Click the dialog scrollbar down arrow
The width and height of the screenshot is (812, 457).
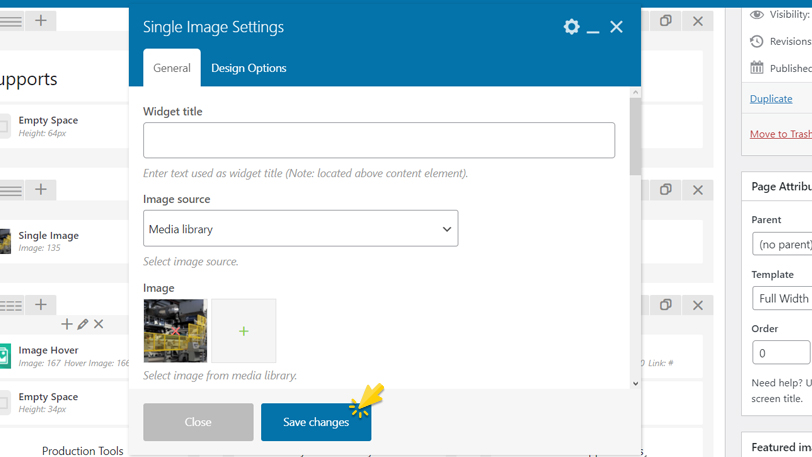click(x=635, y=383)
